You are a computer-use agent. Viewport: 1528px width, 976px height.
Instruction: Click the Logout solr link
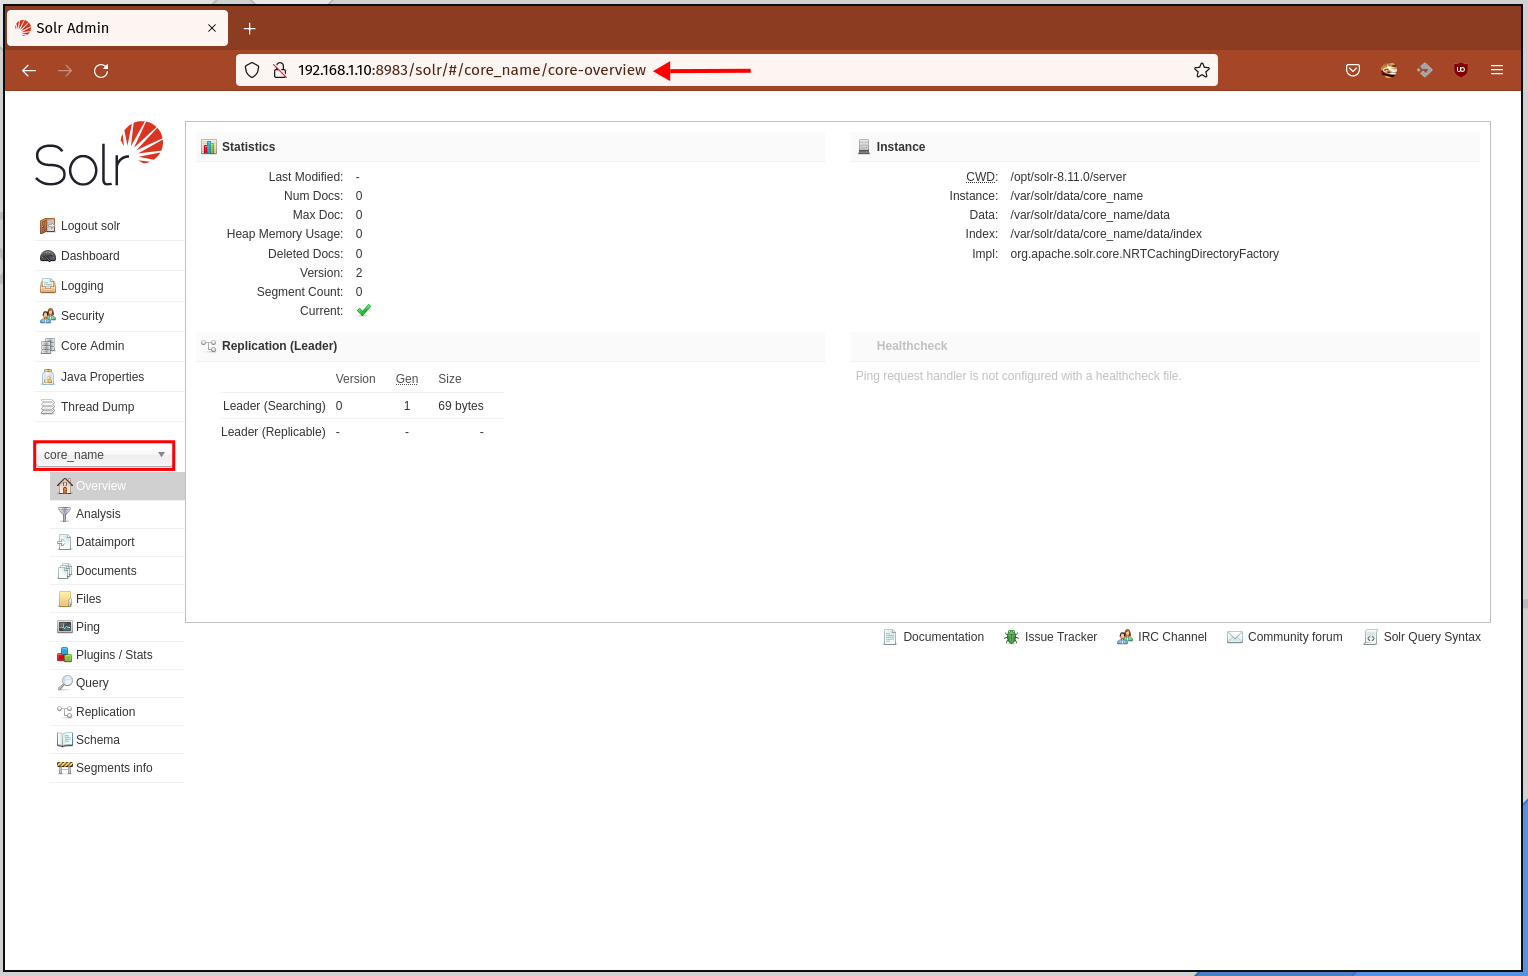point(90,226)
